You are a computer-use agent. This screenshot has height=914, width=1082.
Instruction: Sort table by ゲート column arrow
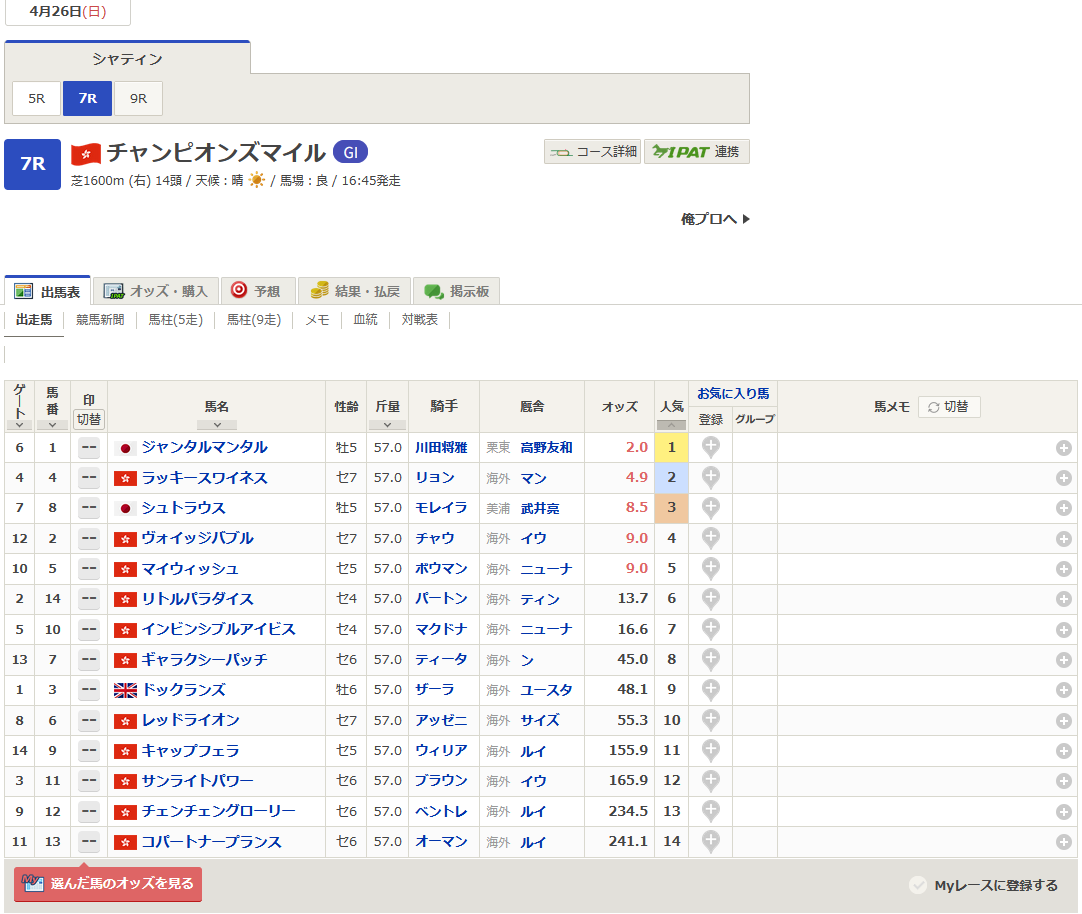[19, 426]
